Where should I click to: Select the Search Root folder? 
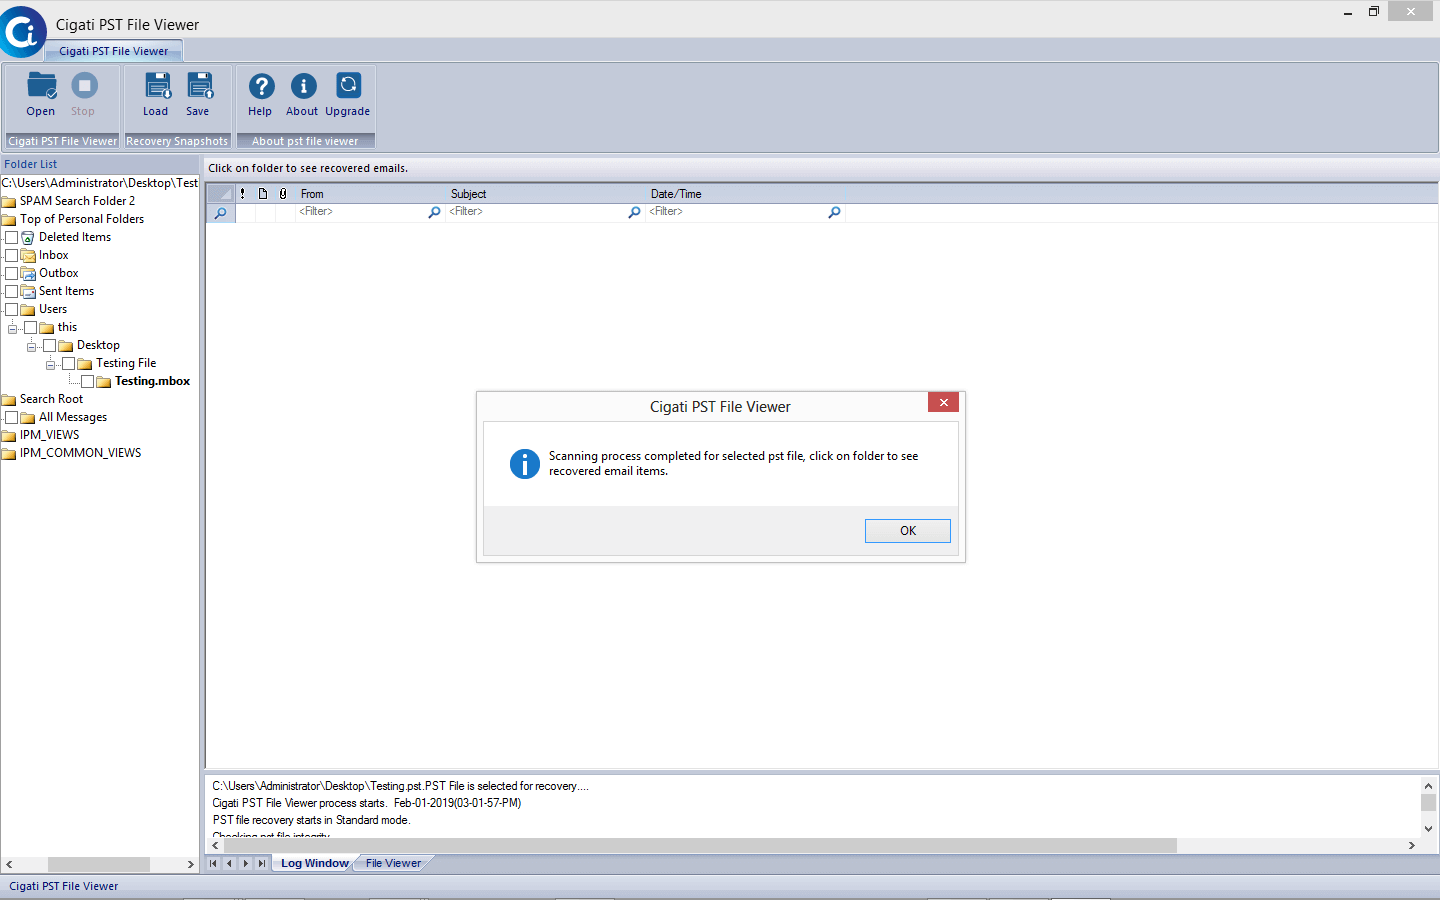tap(52, 399)
